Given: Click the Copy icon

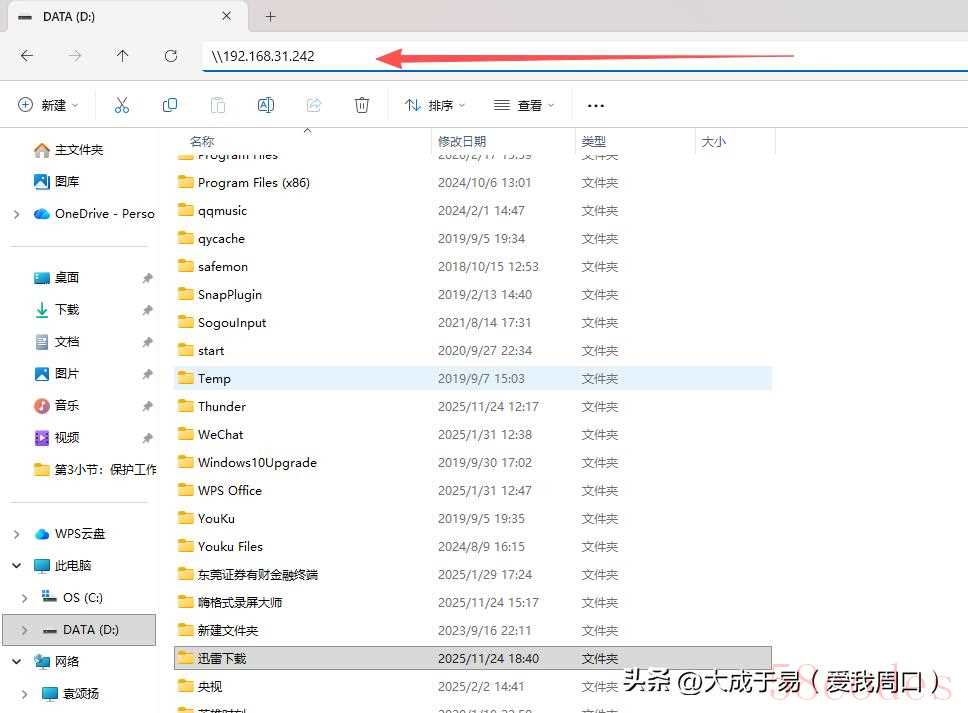Looking at the screenshot, I should [x=170, y=106].
